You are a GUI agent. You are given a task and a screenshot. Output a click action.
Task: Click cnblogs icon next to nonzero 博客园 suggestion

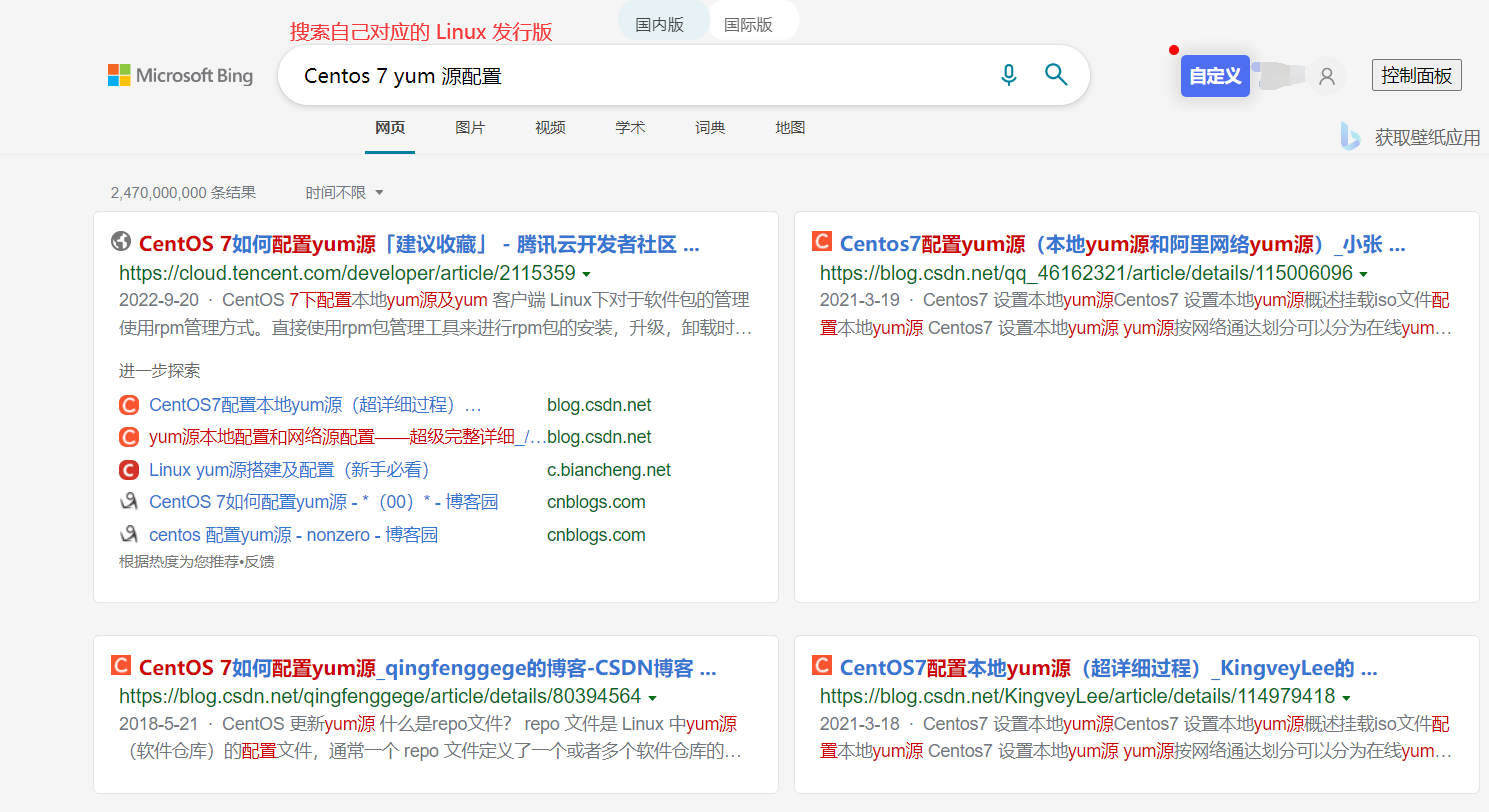pyautogui.click(x=128, y=535)
